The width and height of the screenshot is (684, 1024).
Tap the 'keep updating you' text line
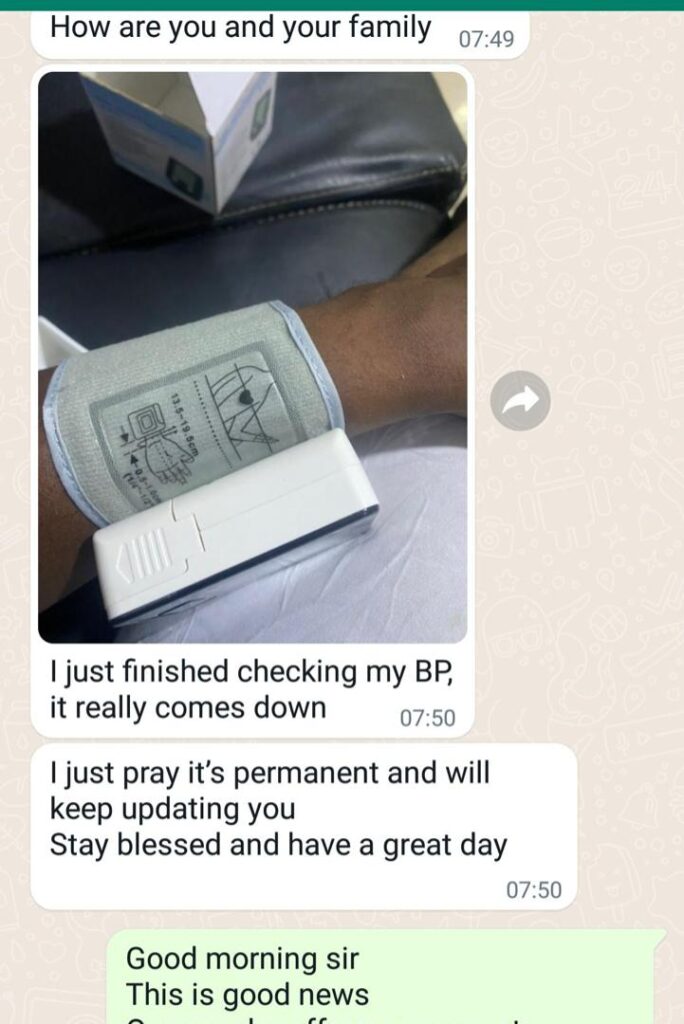click(x=172, y=809)
